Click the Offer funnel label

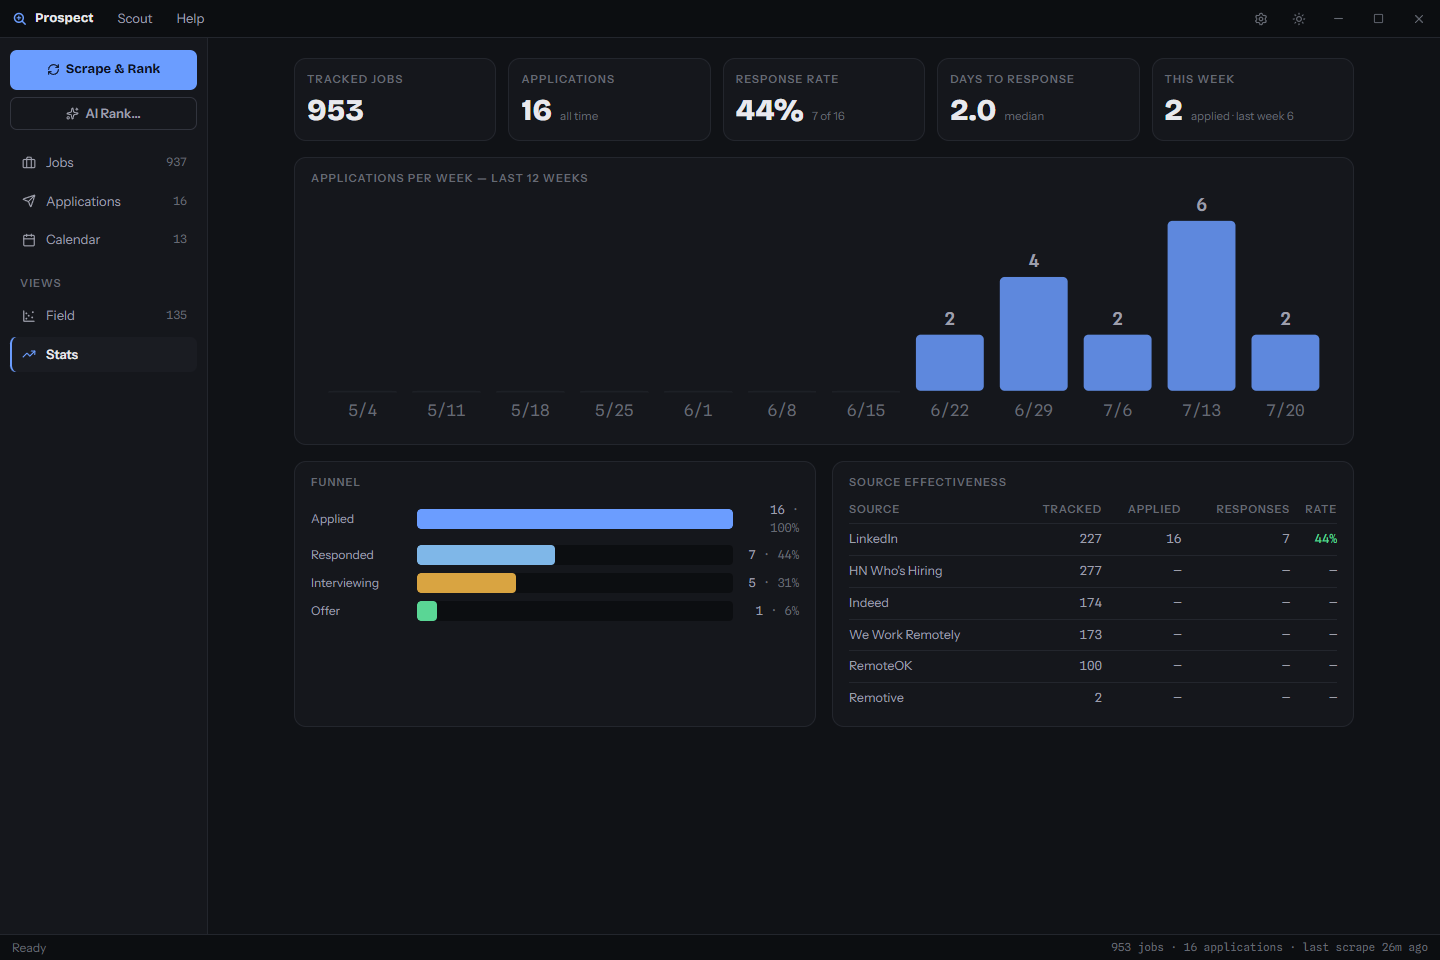tap(325, 611)
